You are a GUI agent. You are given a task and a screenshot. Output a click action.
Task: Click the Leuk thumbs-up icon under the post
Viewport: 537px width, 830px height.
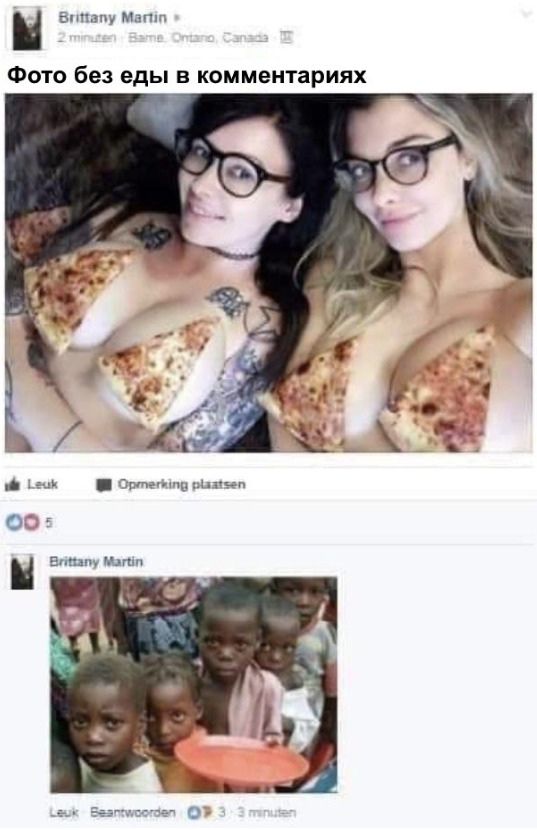(x=12, y=484)
